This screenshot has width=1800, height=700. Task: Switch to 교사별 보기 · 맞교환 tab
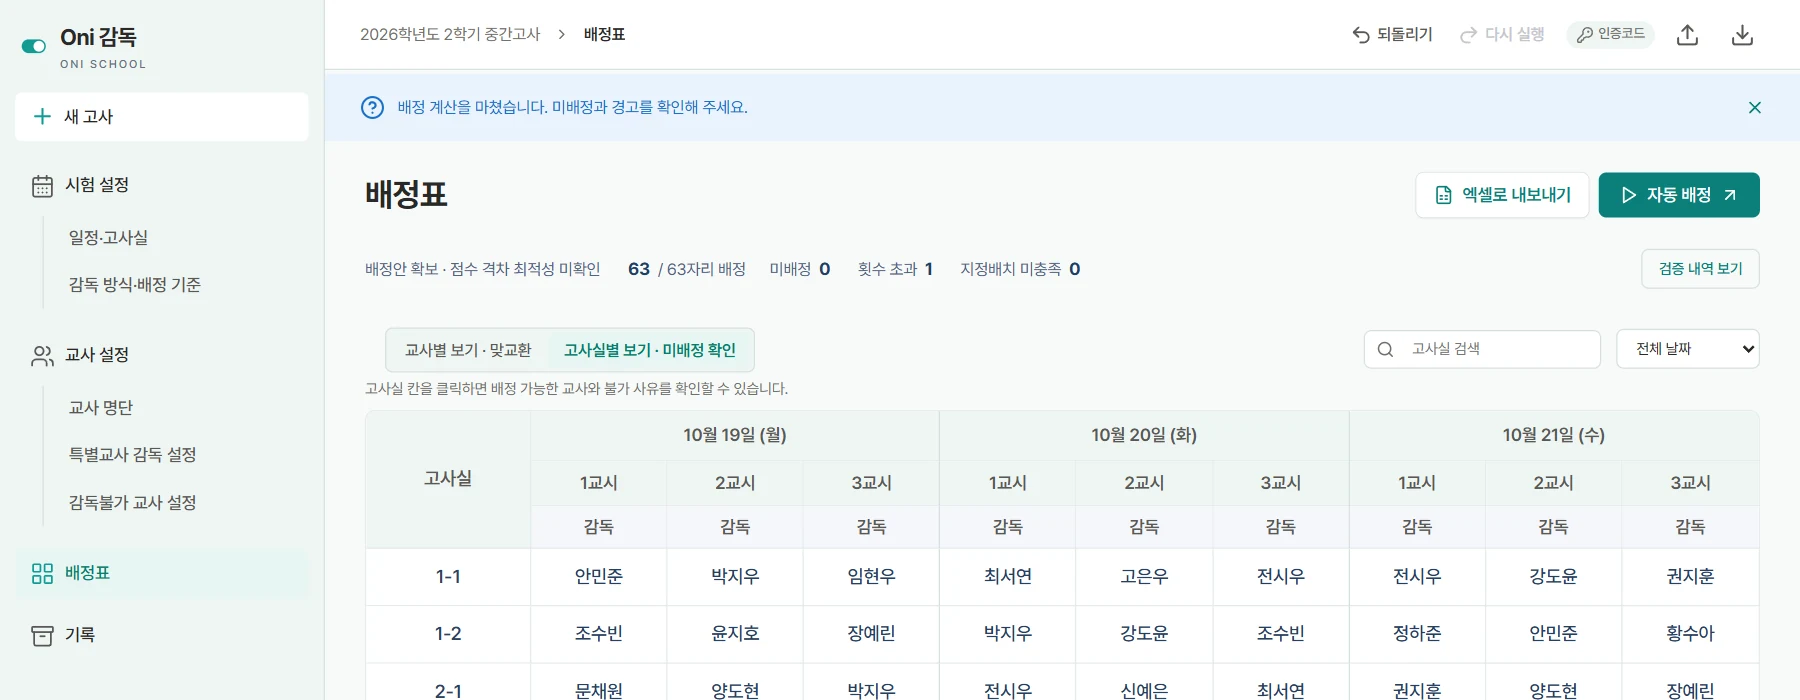468,350
